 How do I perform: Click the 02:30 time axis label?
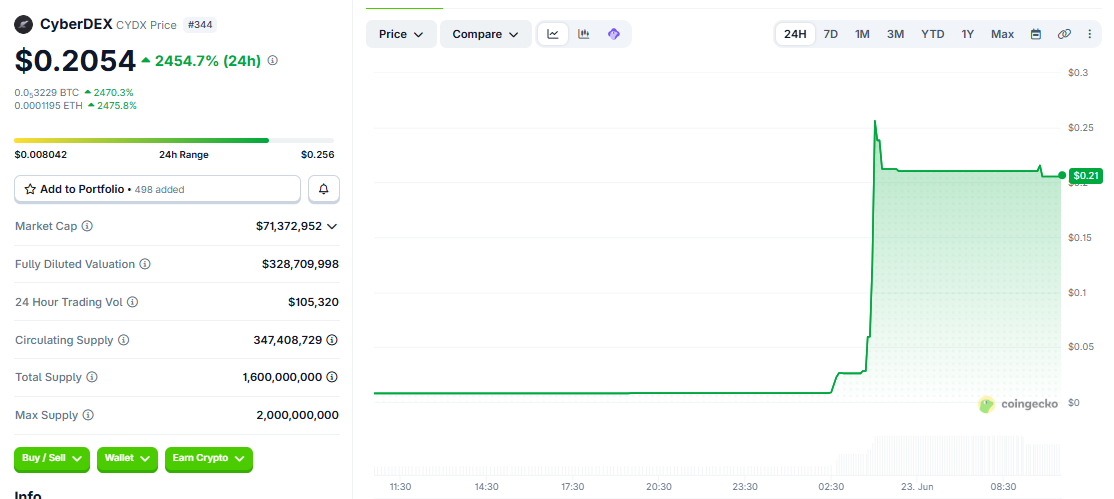pos(831,487)
